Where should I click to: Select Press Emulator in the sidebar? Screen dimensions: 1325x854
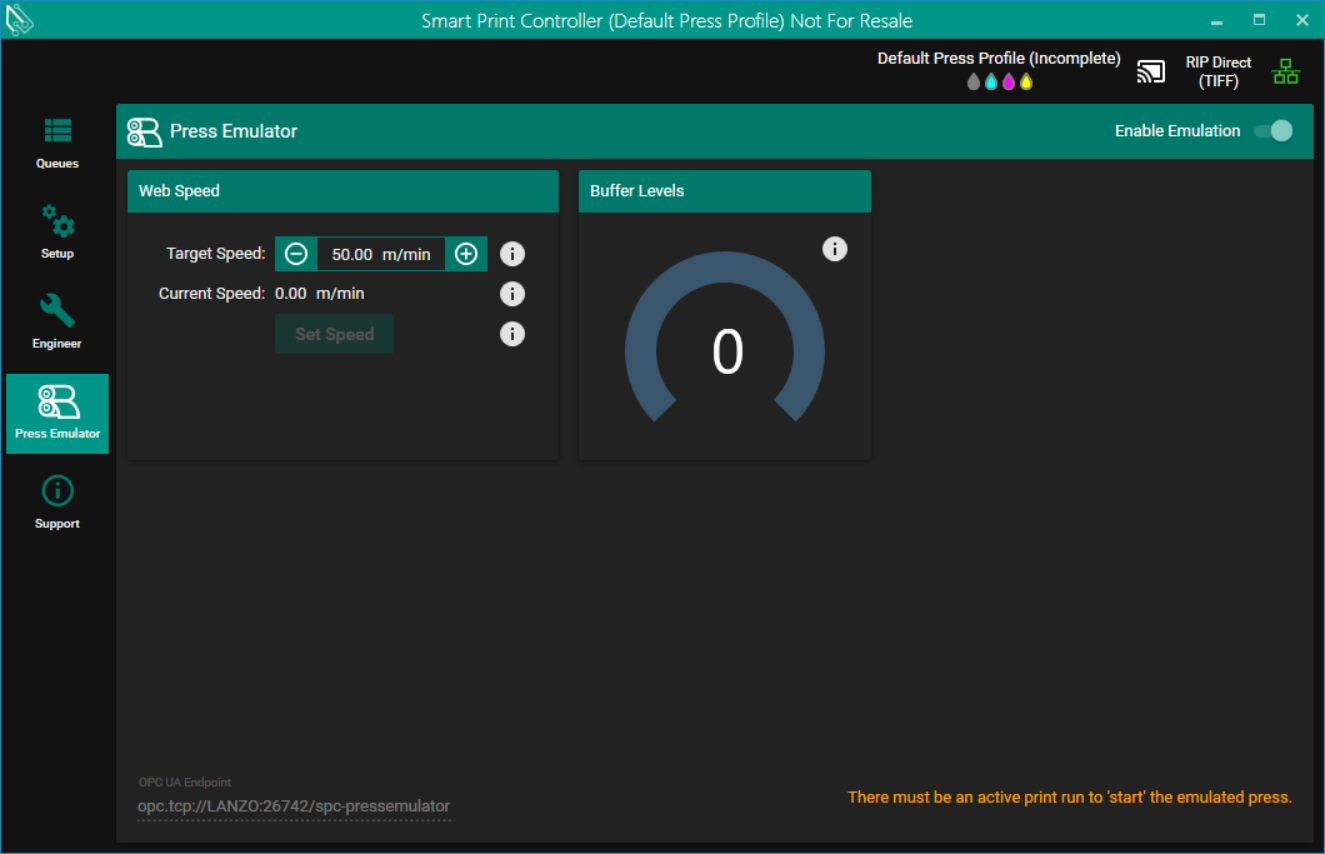pos(57,413)
